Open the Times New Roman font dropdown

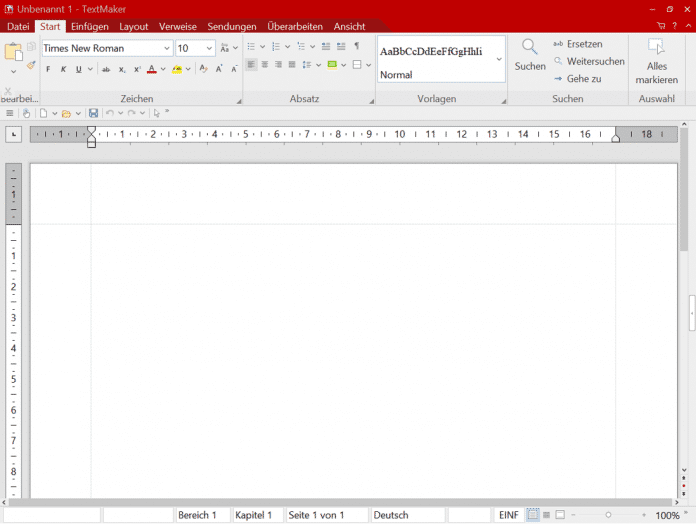pyautogui.click(x=166, y=48)
